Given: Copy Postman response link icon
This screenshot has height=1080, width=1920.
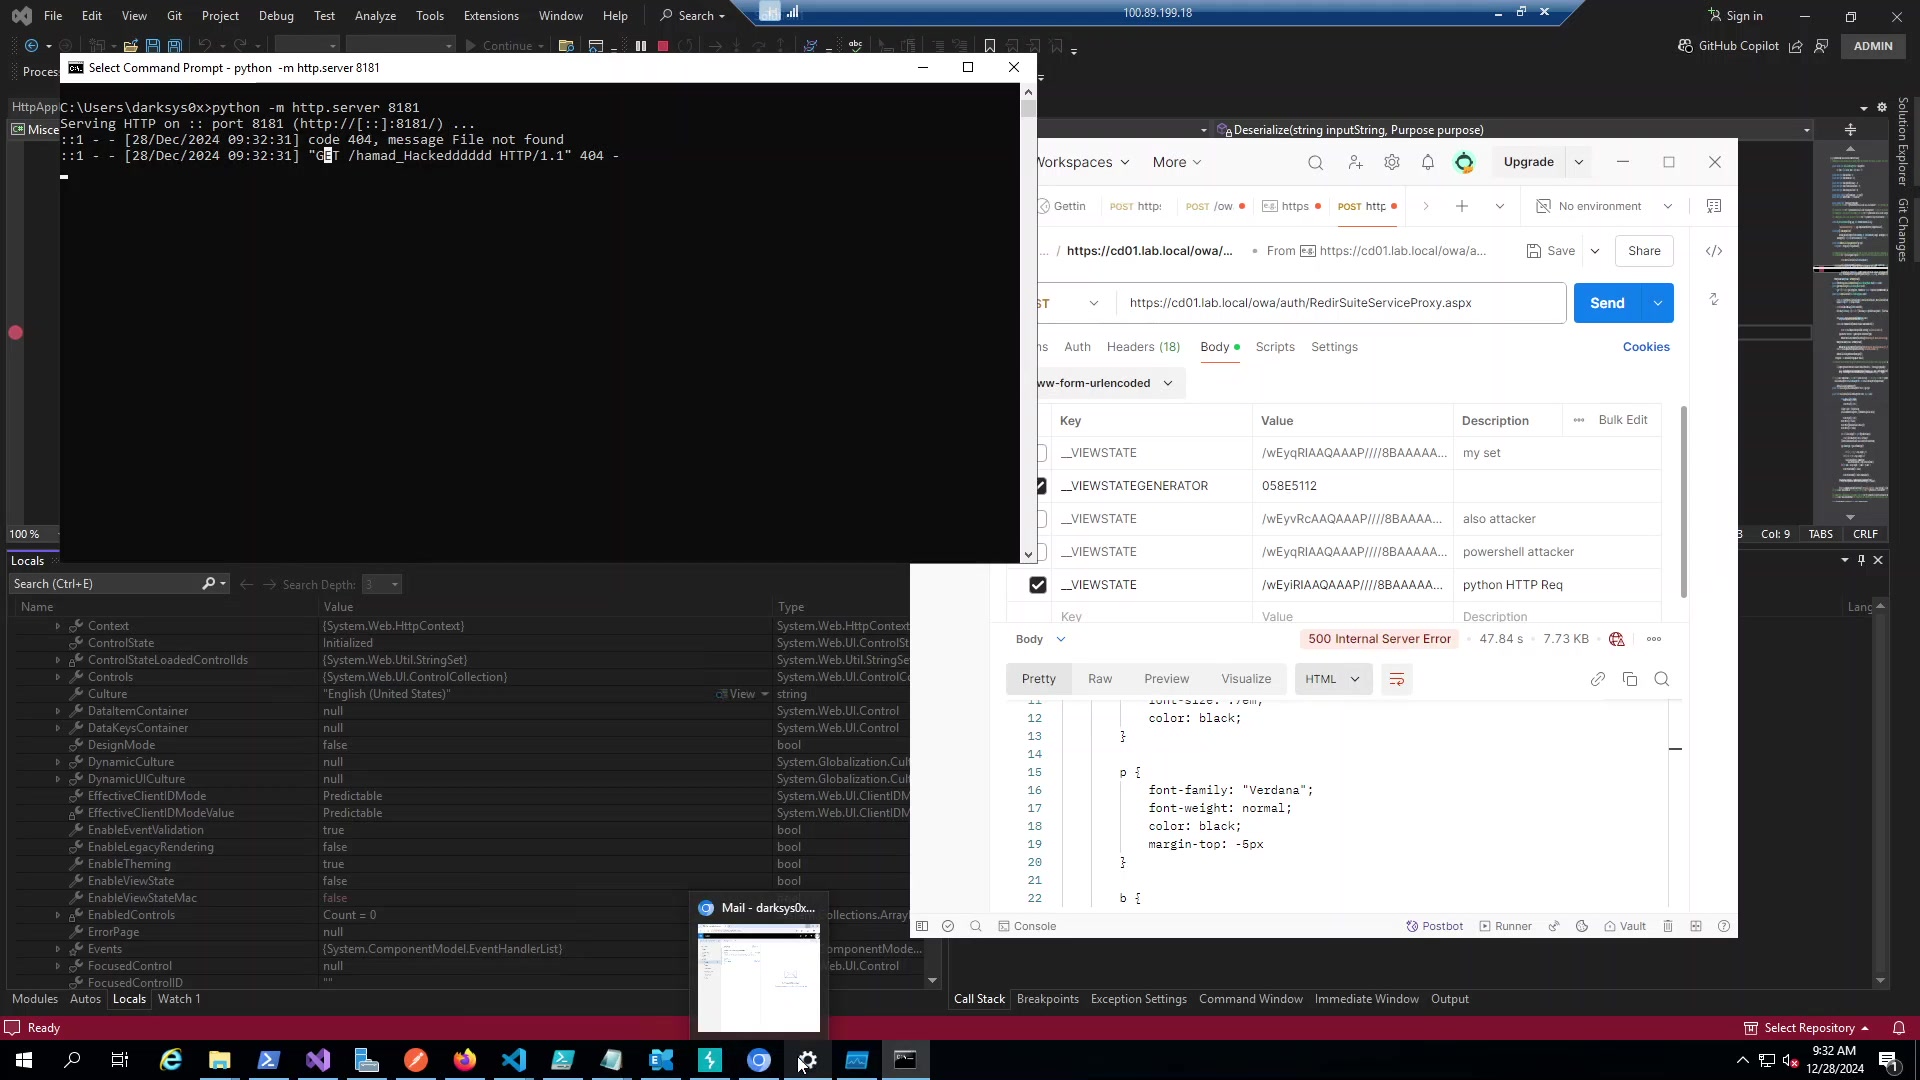Looking at the screenshot, I should point(1598,679).
